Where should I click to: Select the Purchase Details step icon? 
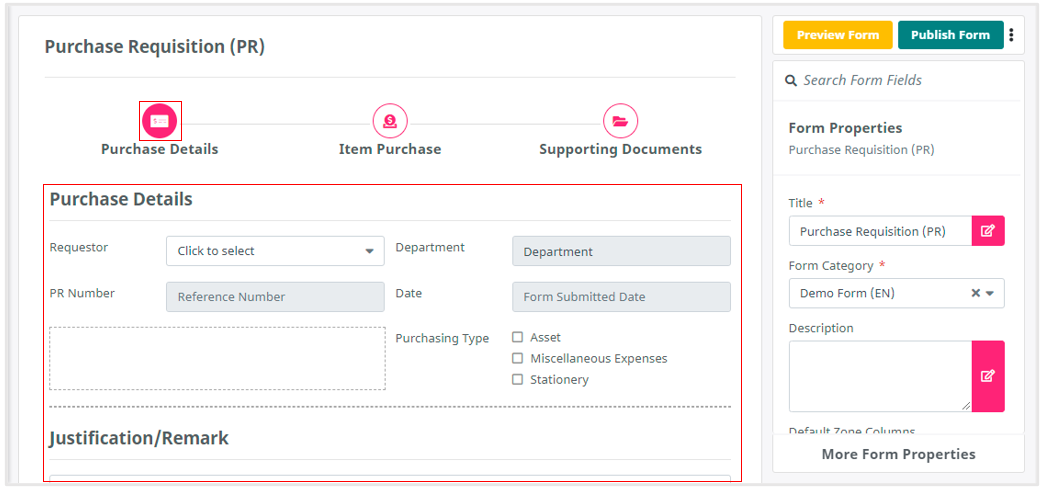(x=160, y=121)
